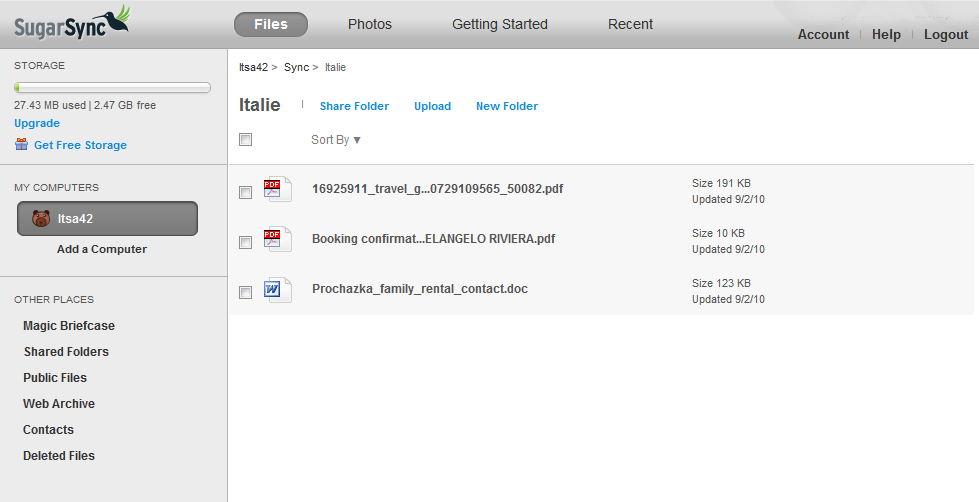Click the Upload link
Image resolution: width=979 pixels, height=502 pixels.
point(432,106)
